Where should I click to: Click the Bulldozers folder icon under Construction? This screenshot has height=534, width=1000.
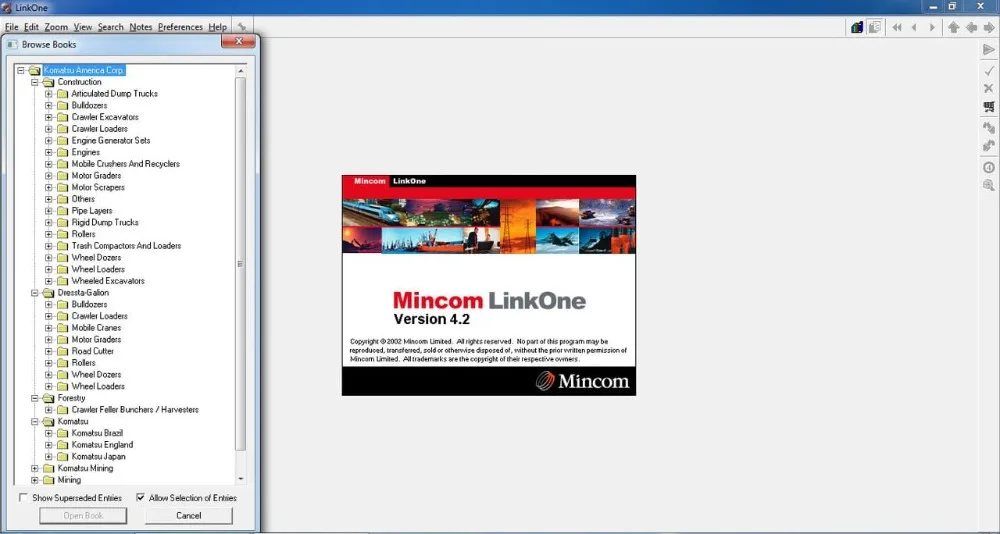(x=62, y=105)
